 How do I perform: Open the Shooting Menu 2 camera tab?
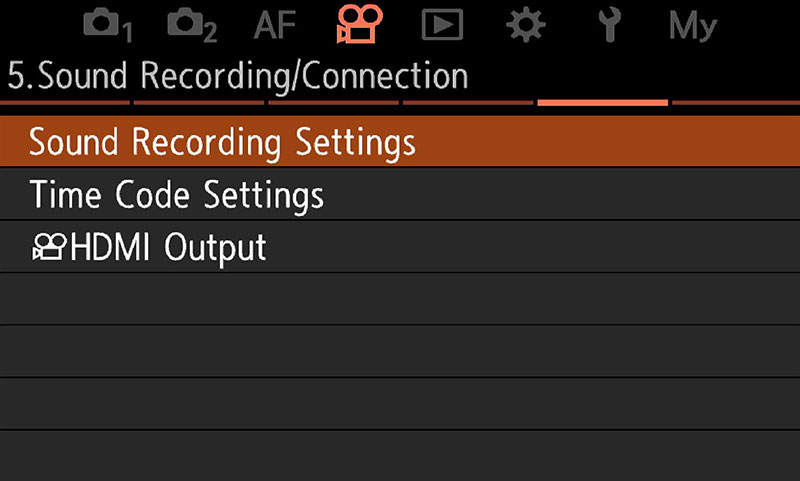[x=191, y=26]
